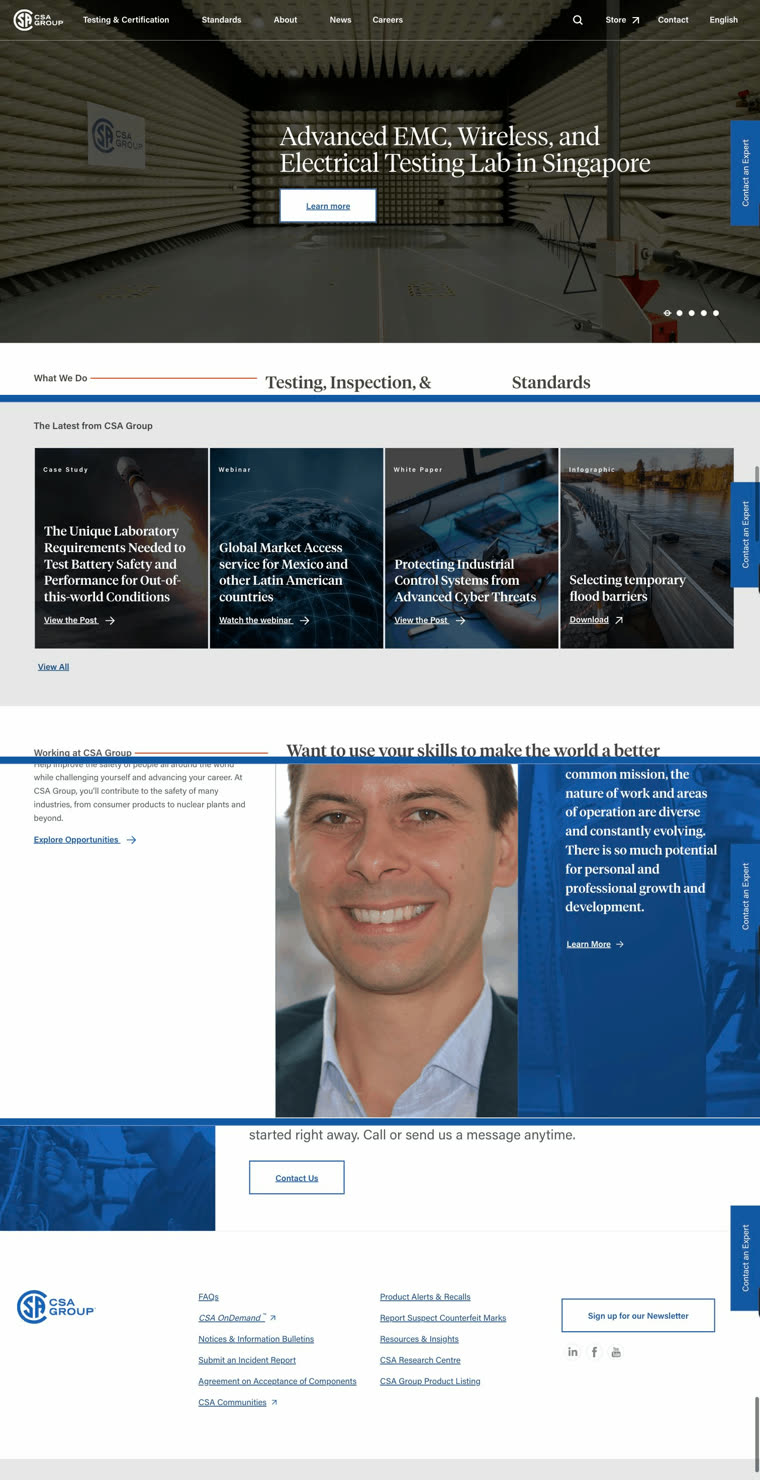Click the page vertical scrollbar thumb
This screenshot has height=1480, width=760.
click(757, 1434)
